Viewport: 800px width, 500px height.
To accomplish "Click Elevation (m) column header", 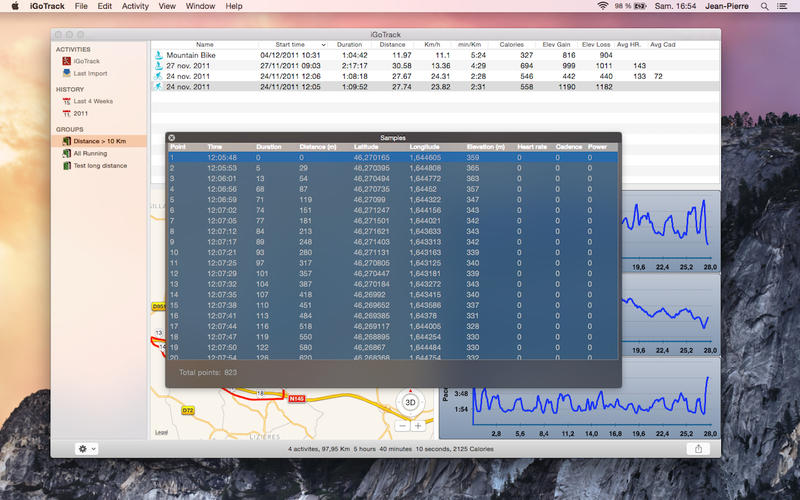I will (x=485, y=147).
